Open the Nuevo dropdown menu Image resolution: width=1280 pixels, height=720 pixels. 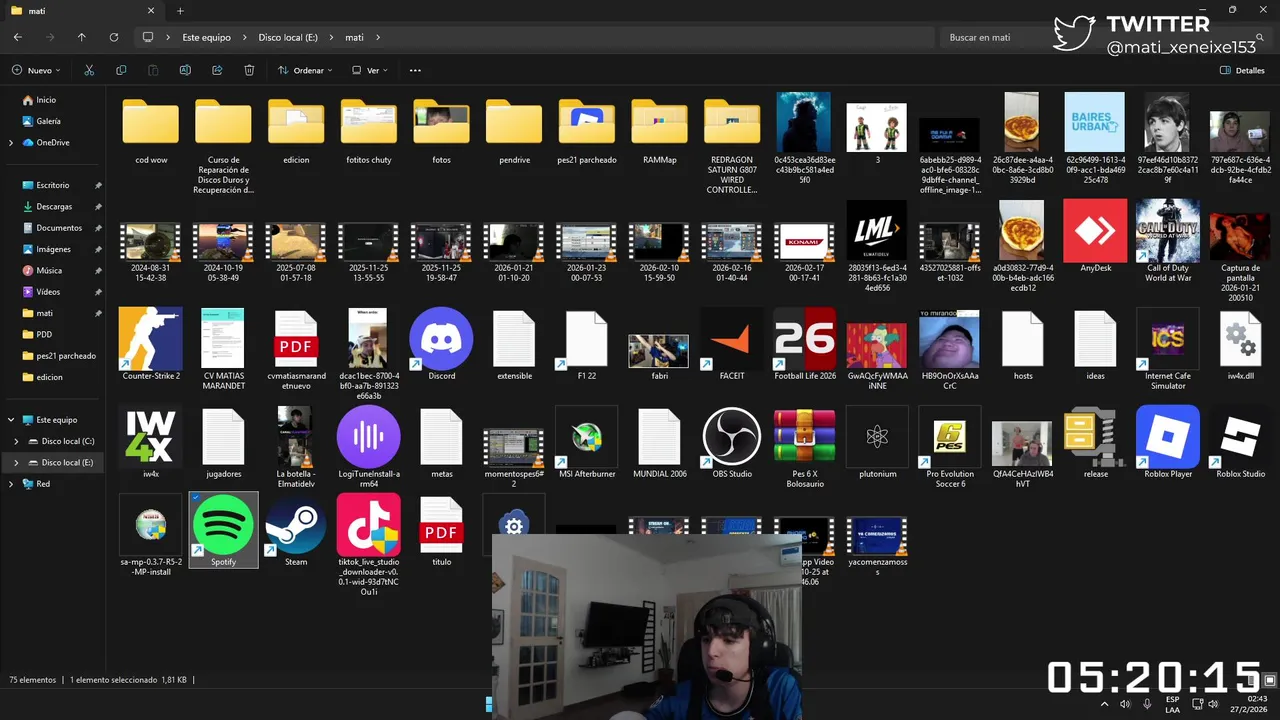click(36, 70)
